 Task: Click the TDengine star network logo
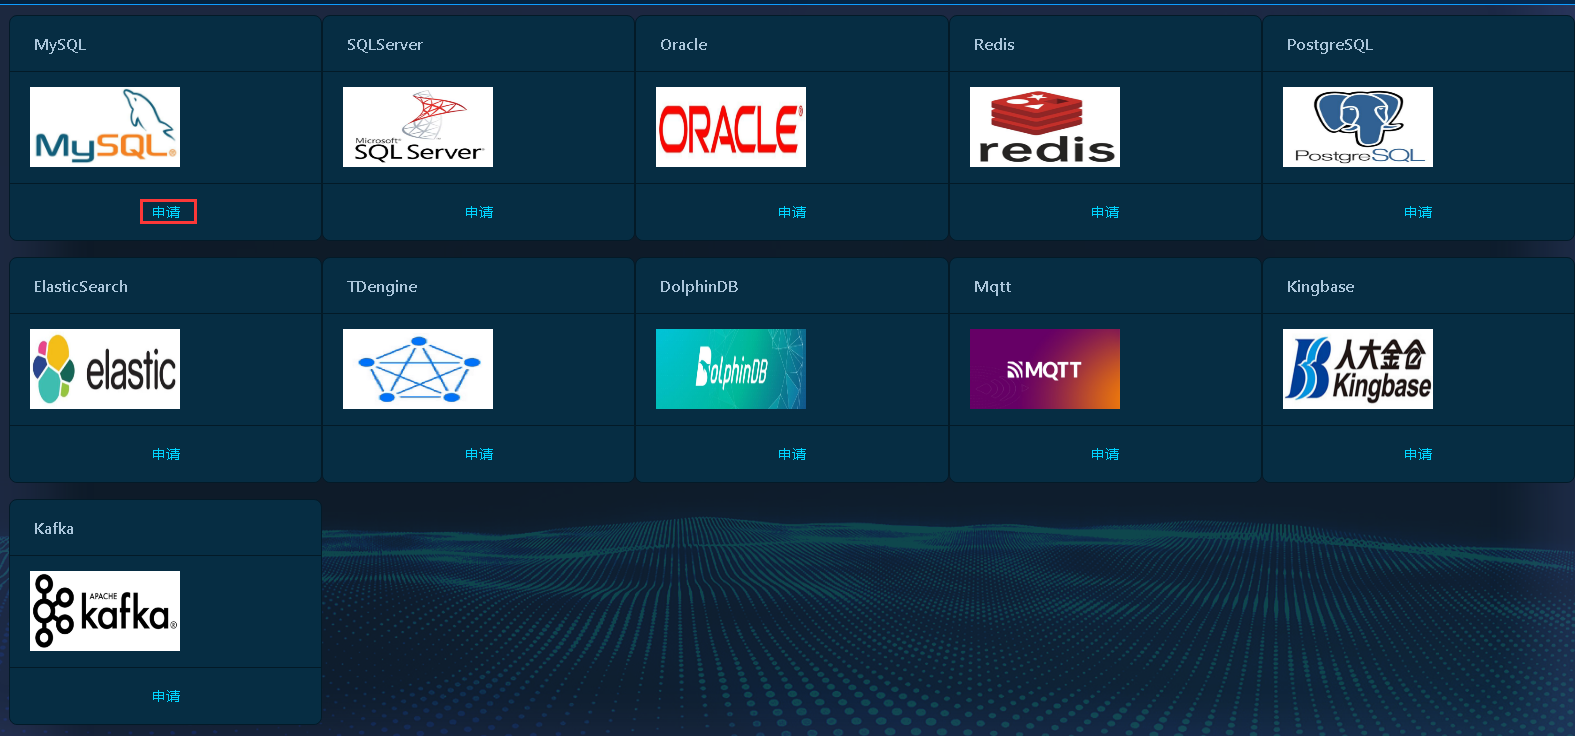pos(418,369)
